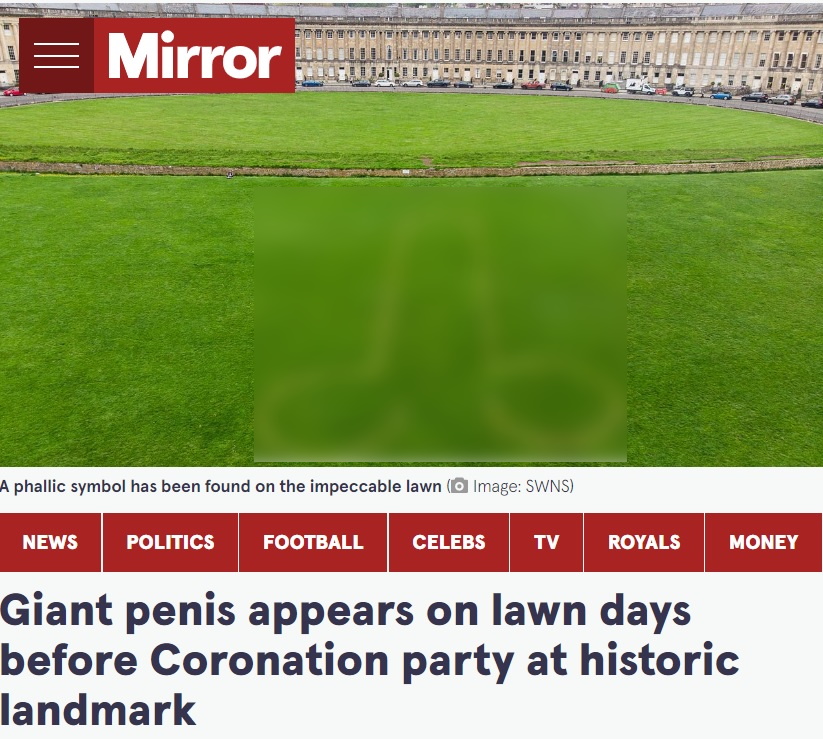Open the MONEY section
823x739 pixels.
point(764,542)
